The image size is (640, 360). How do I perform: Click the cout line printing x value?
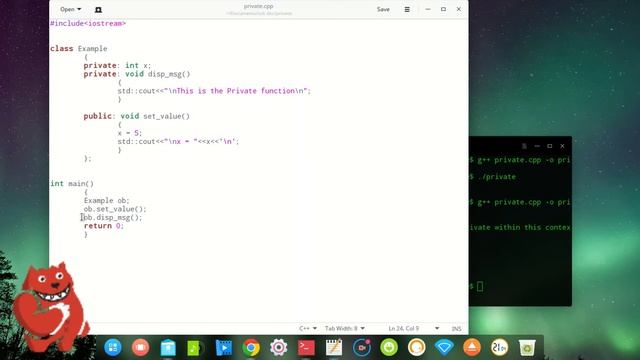(178, 141)
